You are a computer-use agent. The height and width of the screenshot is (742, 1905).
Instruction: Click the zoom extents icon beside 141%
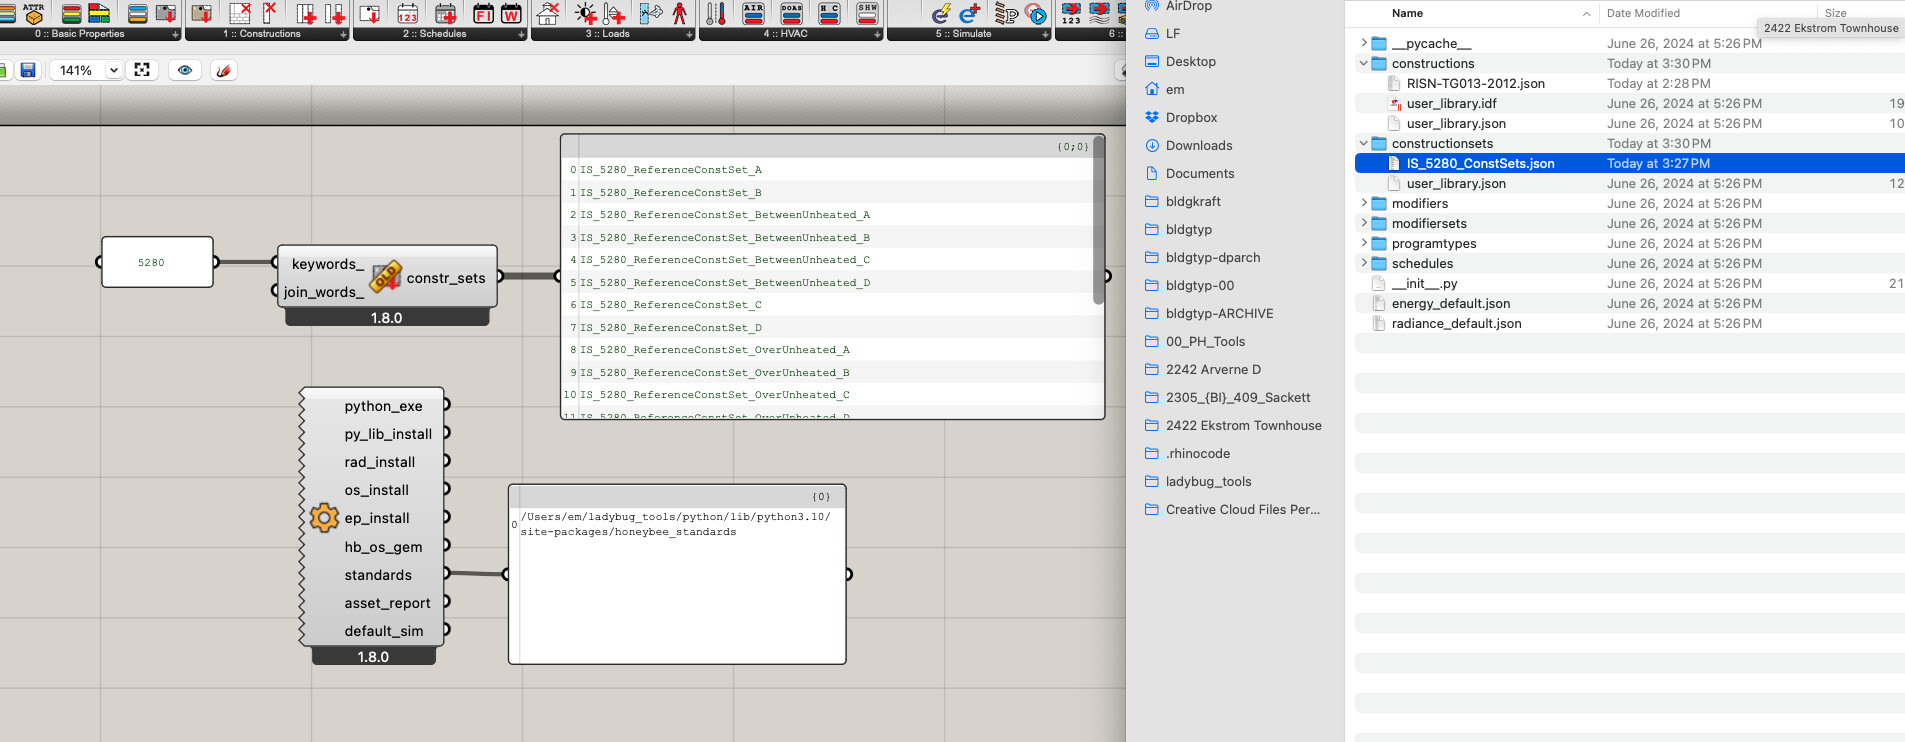point(142,70)
